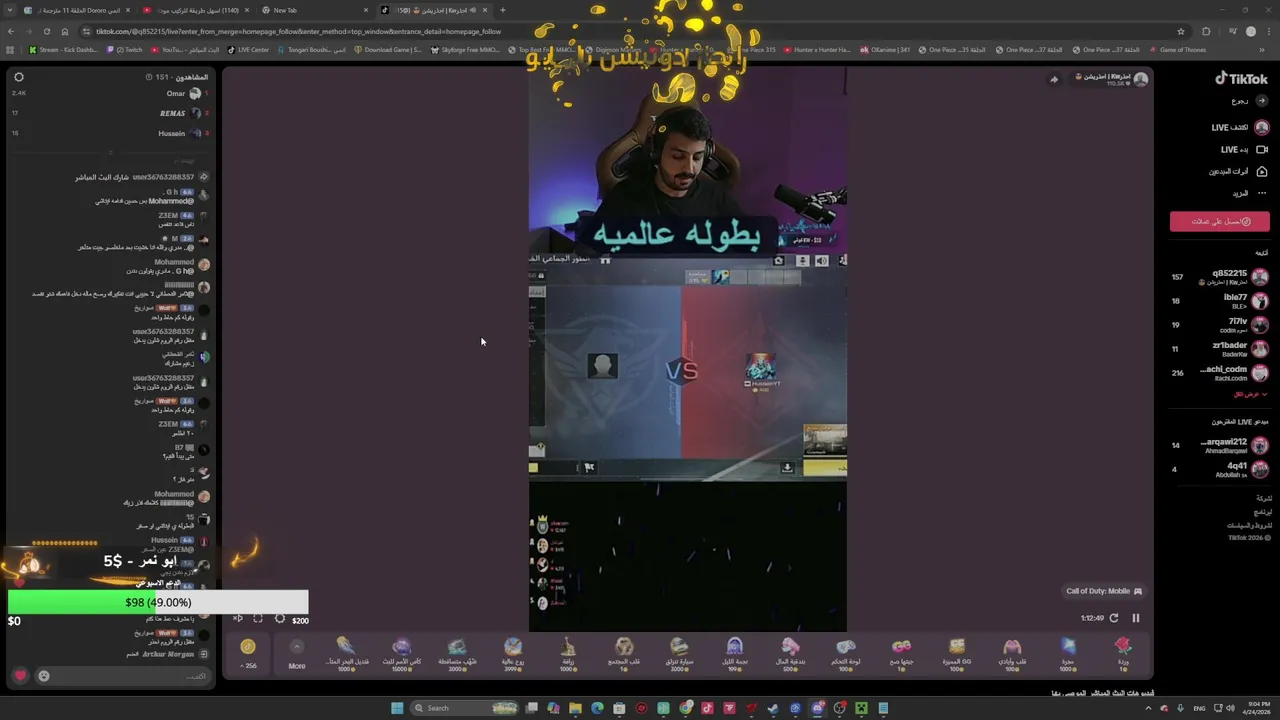This screenshot has height=720, width=1280.
Task: Toggle the chat panel collapse arrow
Action: point(238,619)
